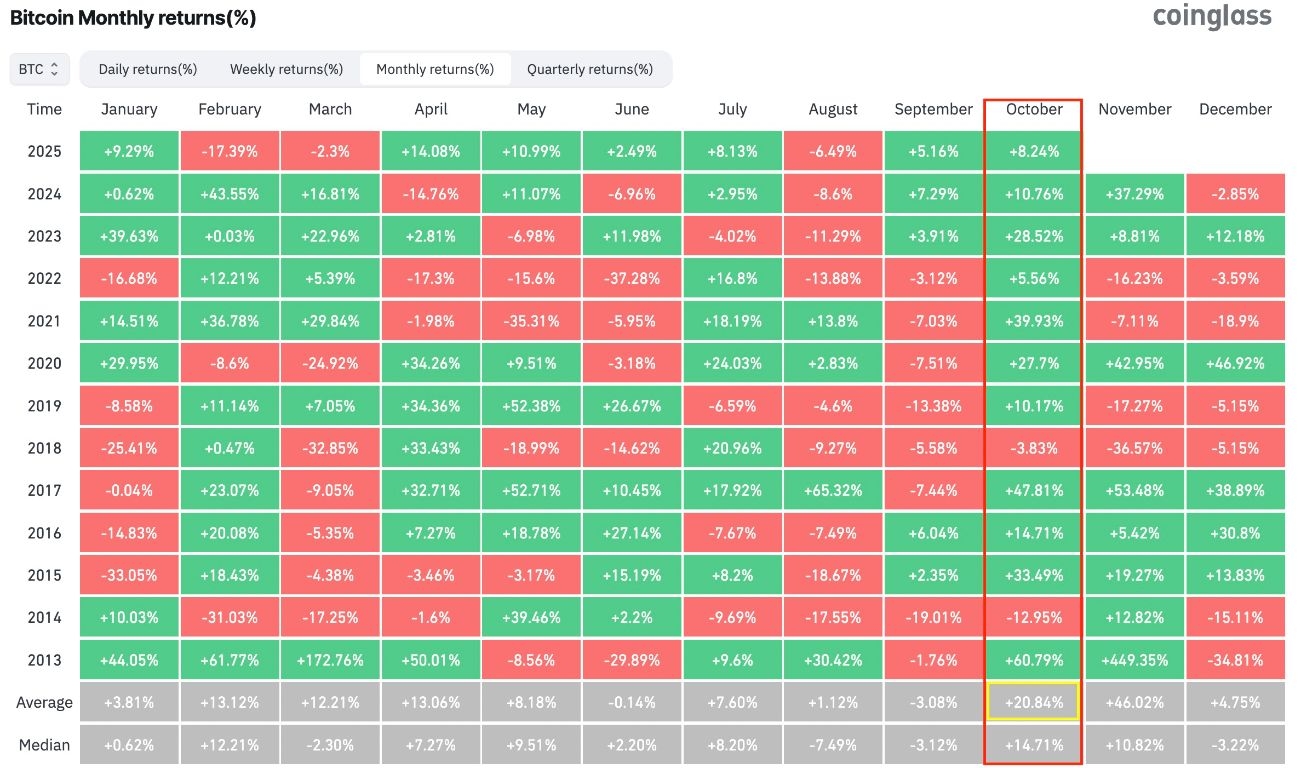Select the Monthly returns(%) tab
Screen dimensions: 1311x768
[x=433, y=68]
